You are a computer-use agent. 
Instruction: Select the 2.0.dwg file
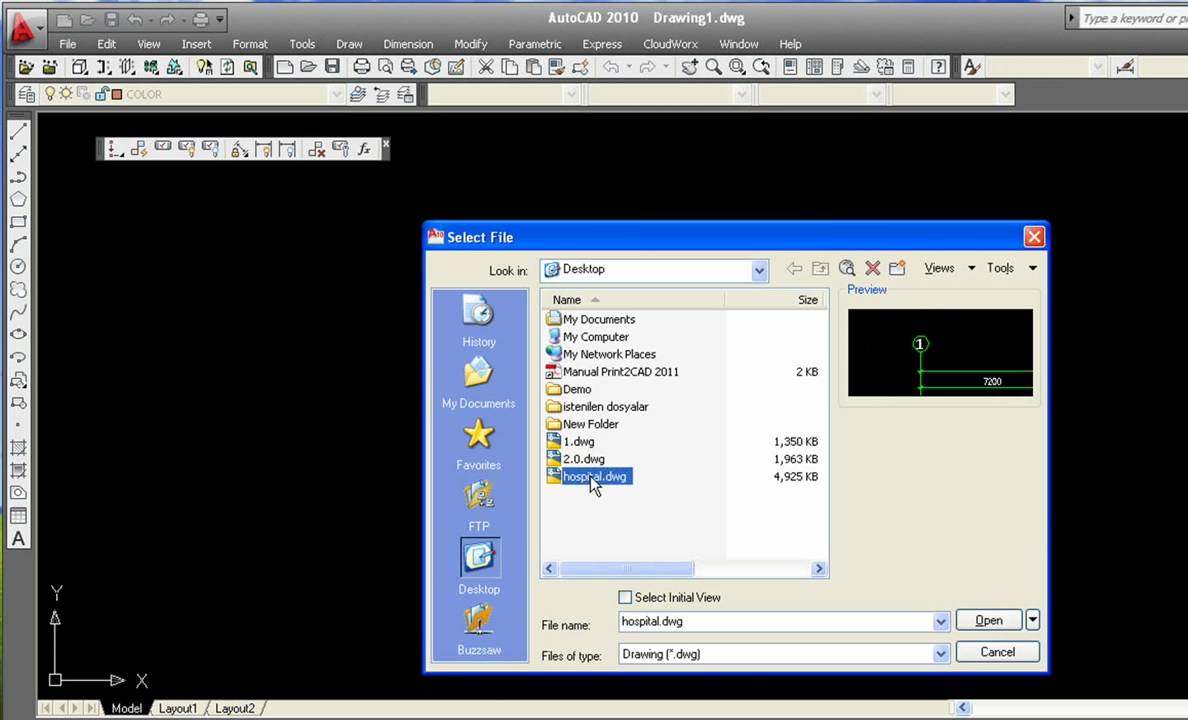coord(583,459)
